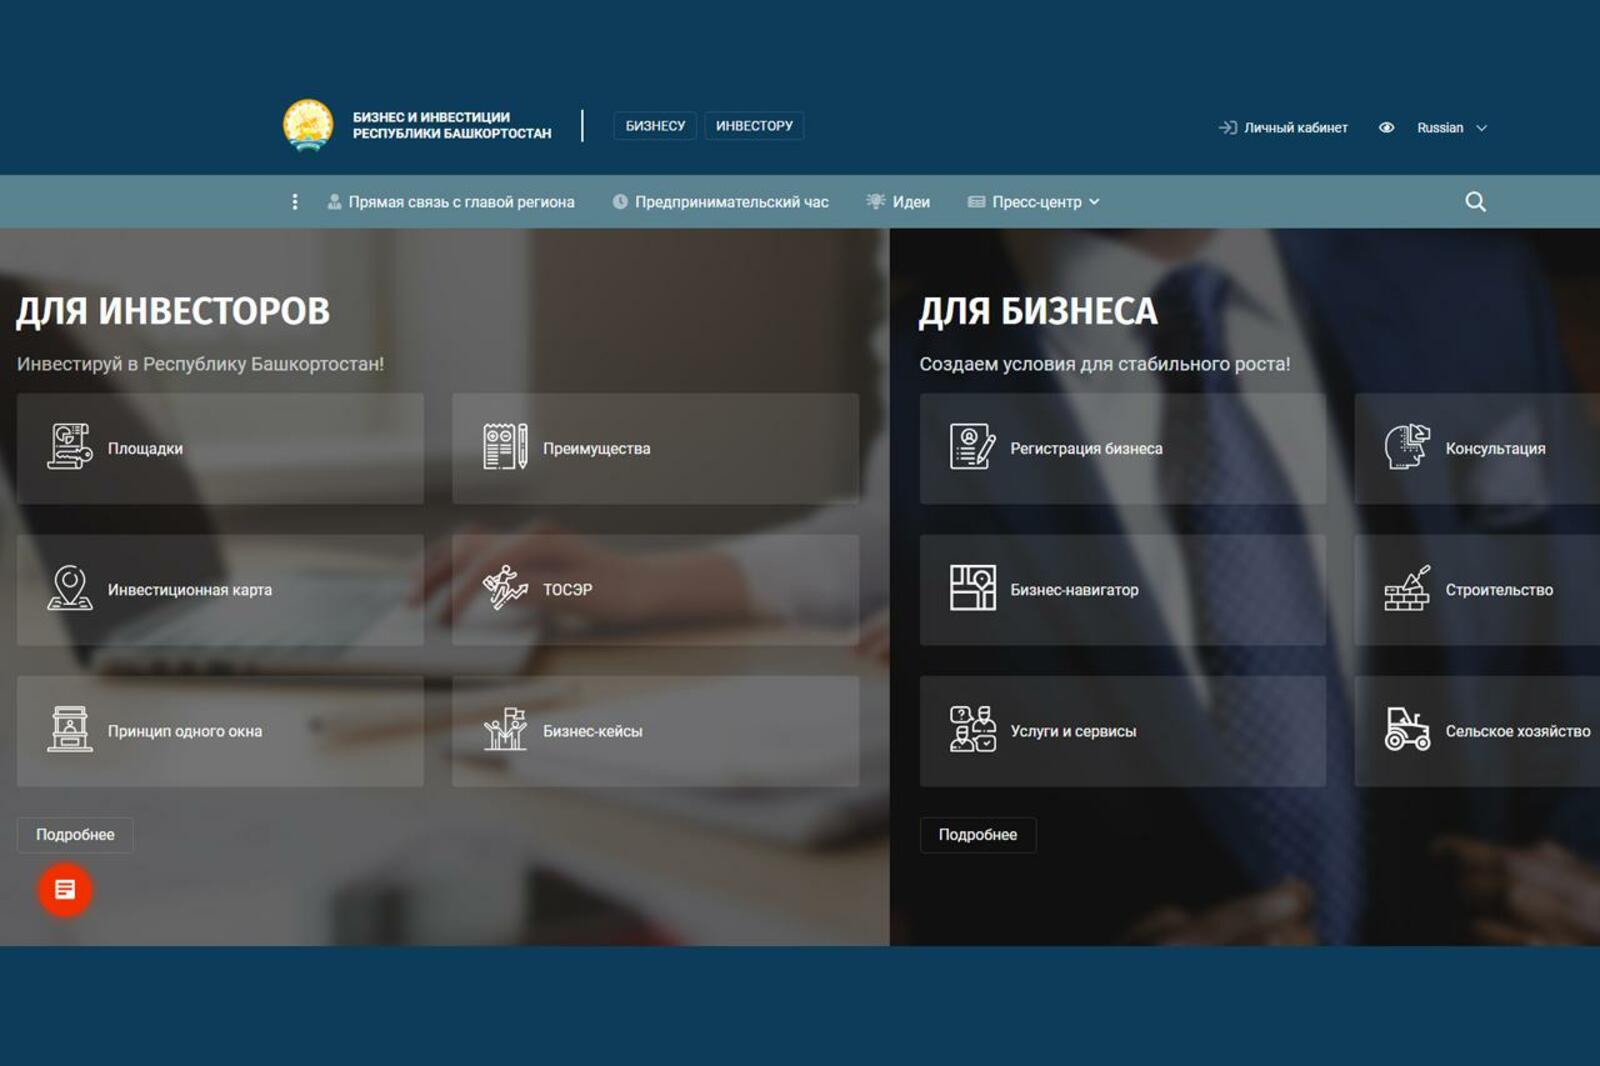The height and width of the screenshot is (1066, 1600).
Task: Click the newspaper icon beside Пресс-центр
Action: point(976,202)
